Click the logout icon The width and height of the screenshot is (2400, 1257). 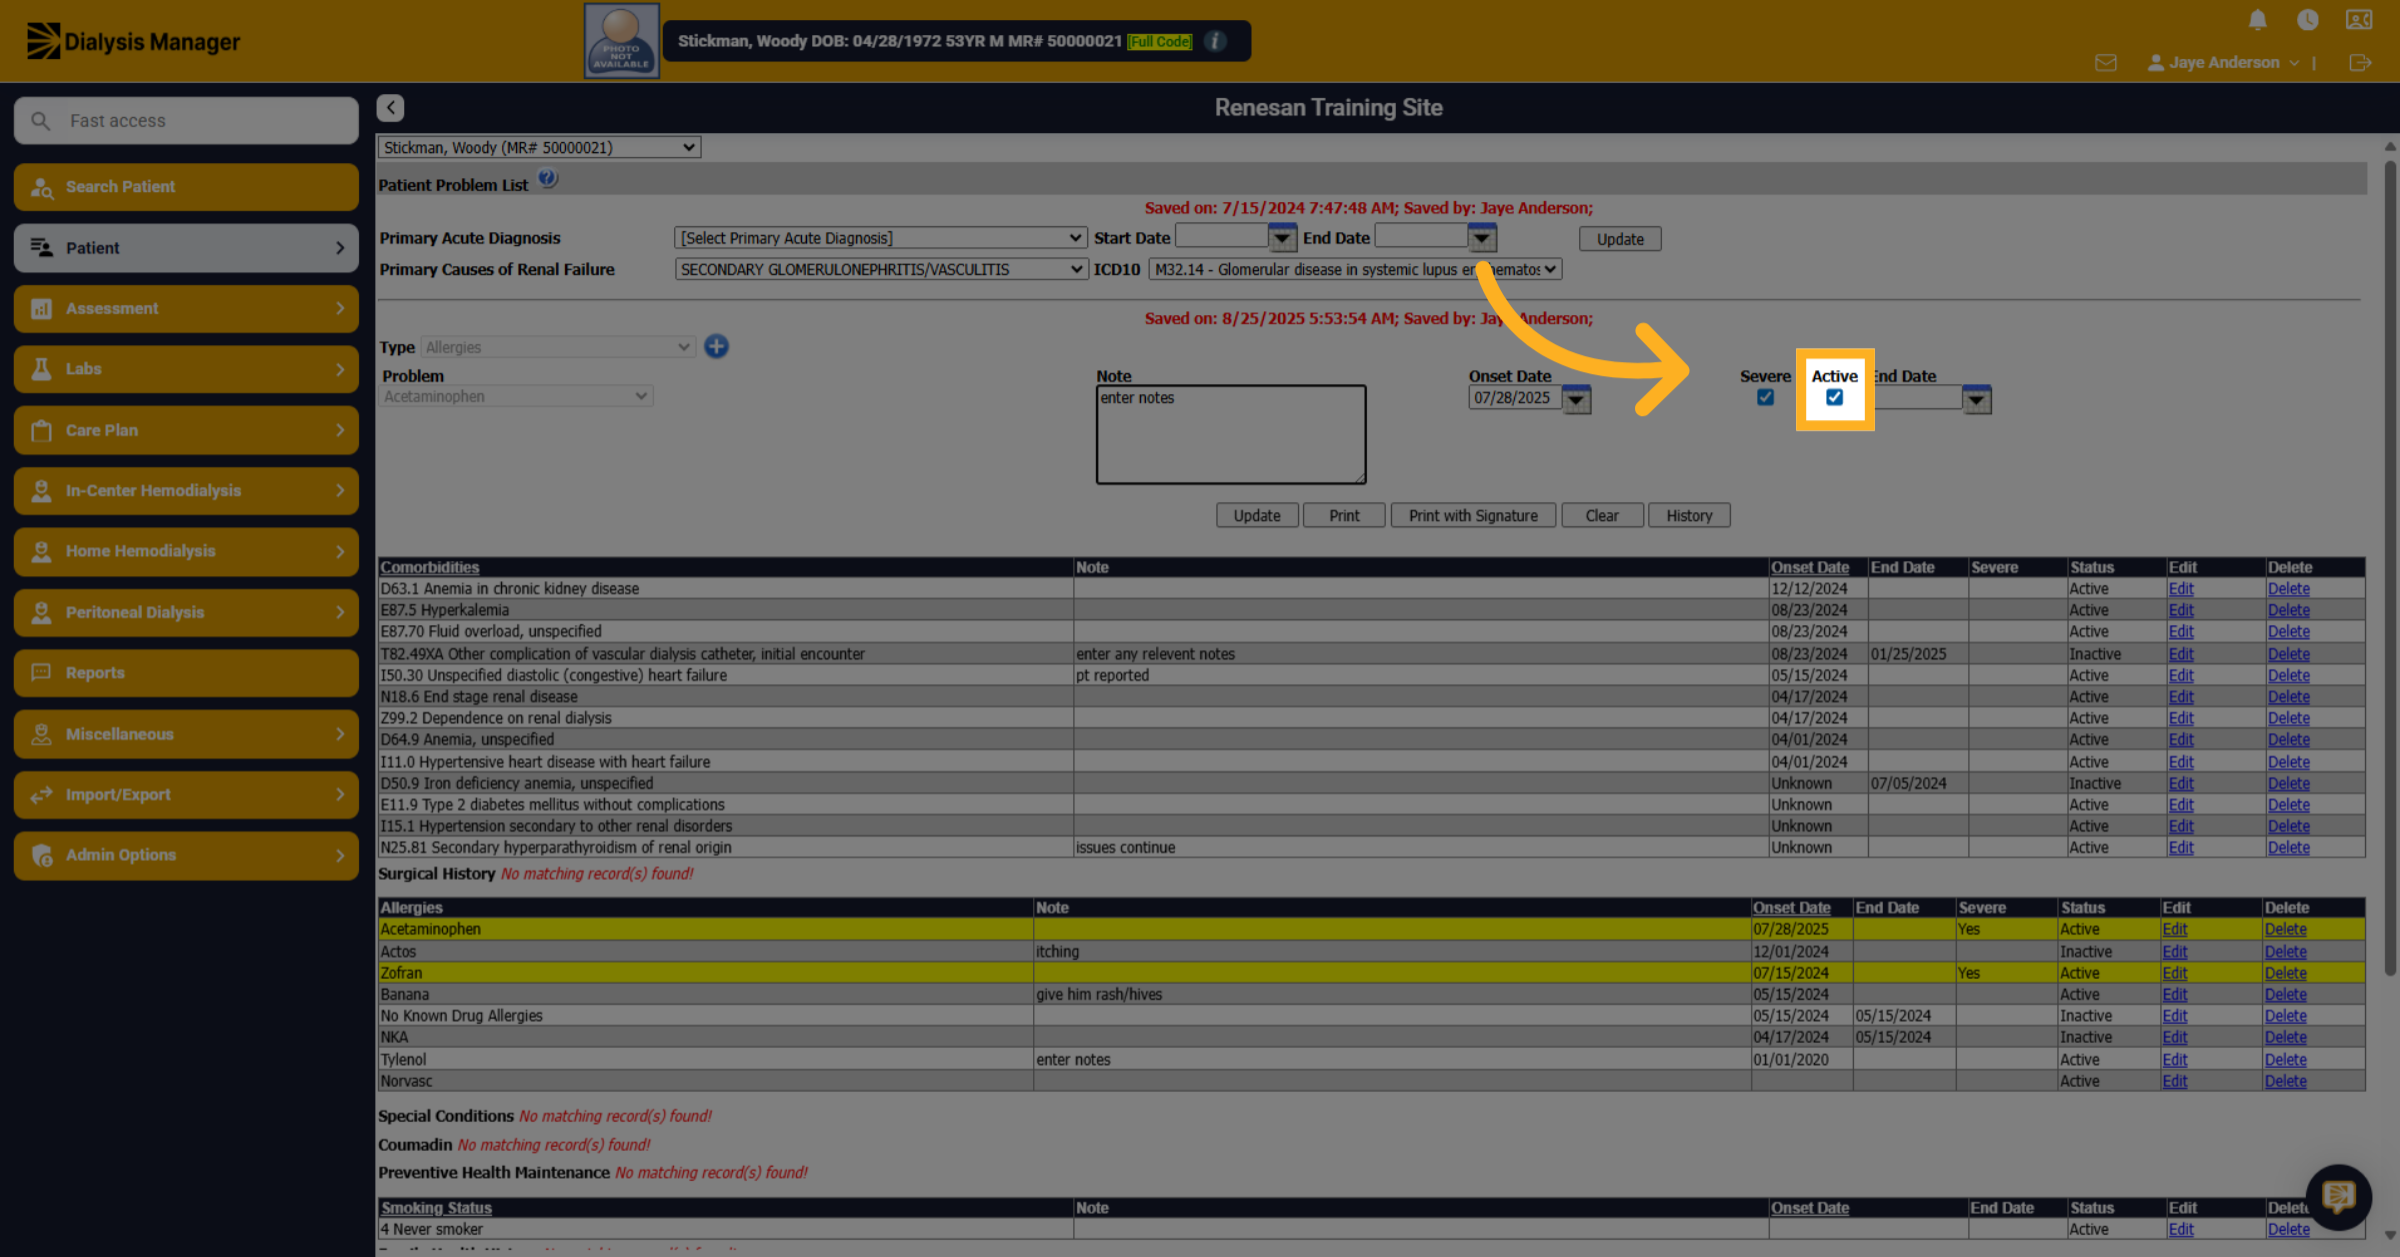2360,63
